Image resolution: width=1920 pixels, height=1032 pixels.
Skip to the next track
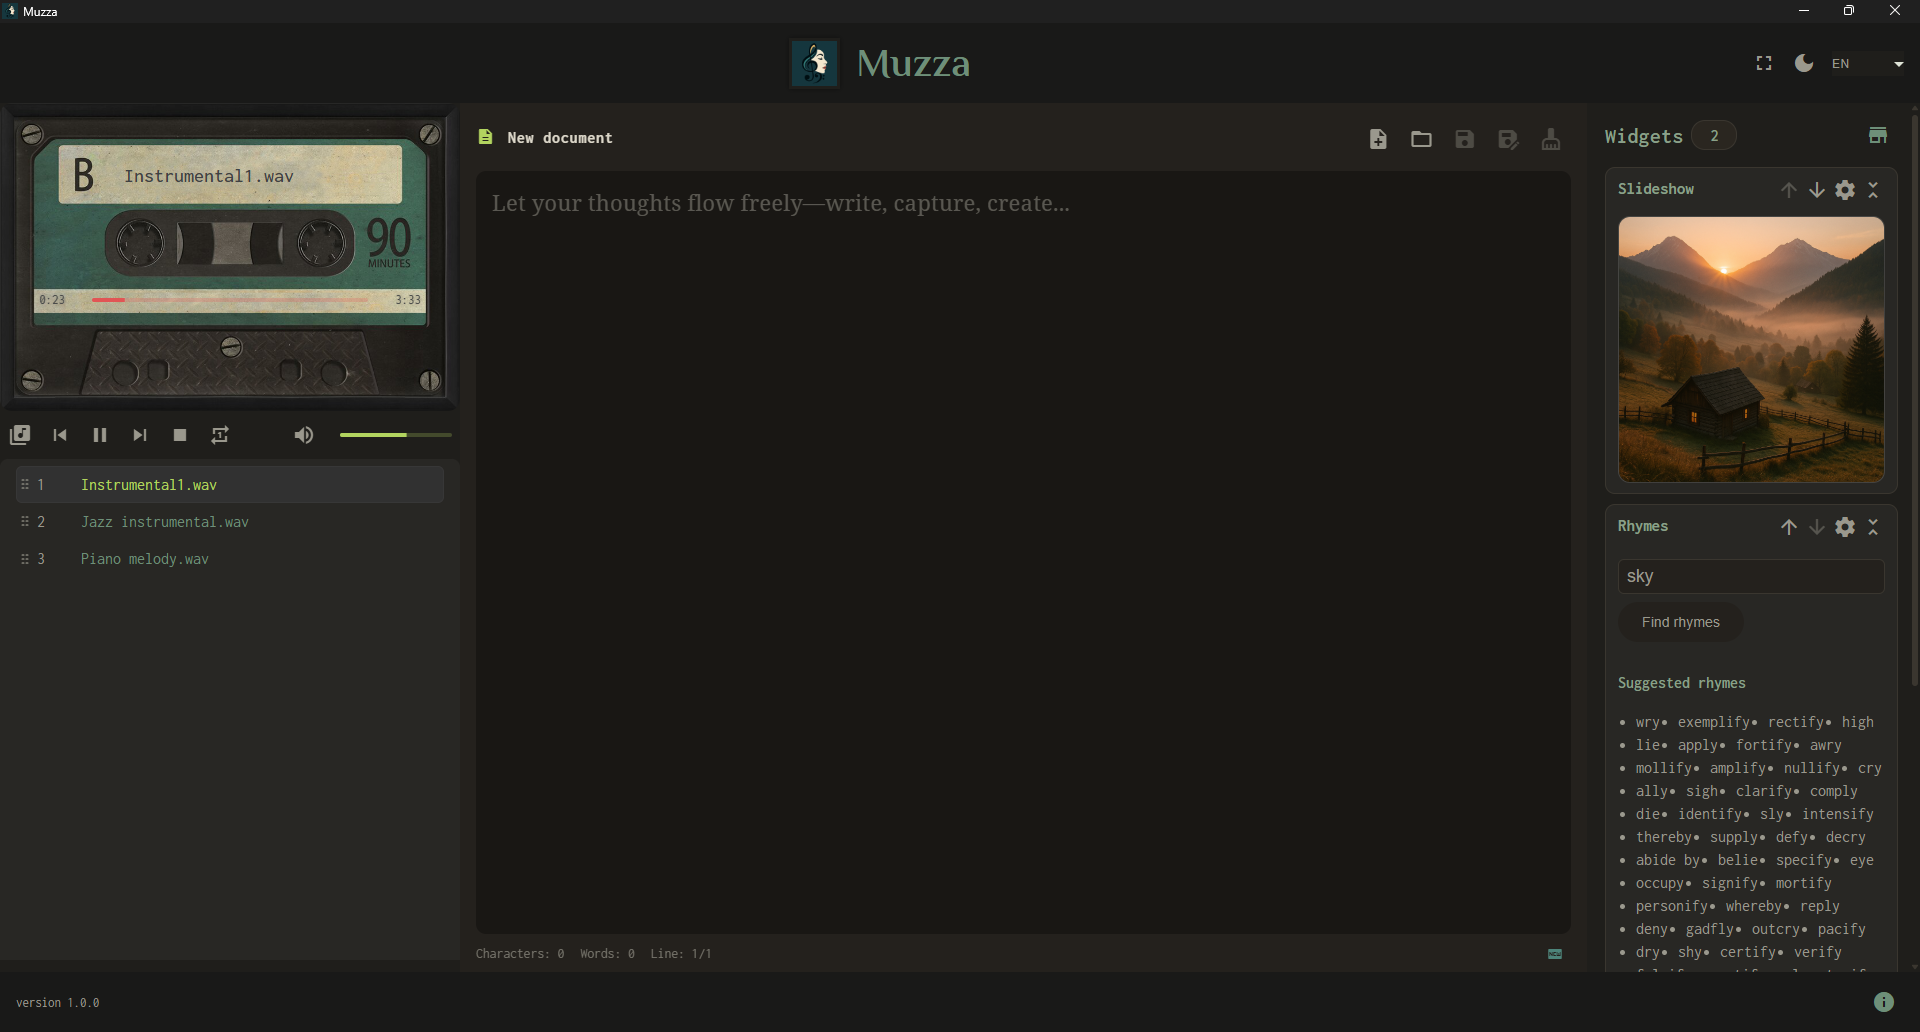click(139, 435)
